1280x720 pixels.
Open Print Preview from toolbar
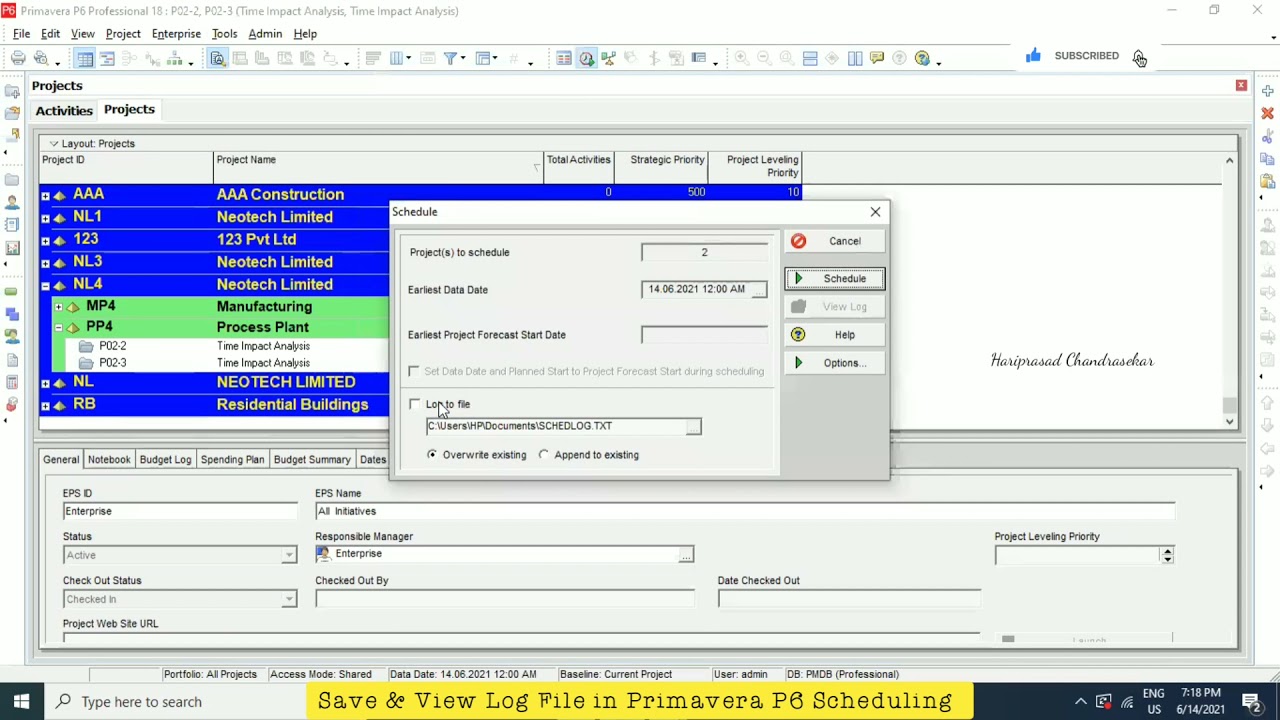click(x=41, y=59)
